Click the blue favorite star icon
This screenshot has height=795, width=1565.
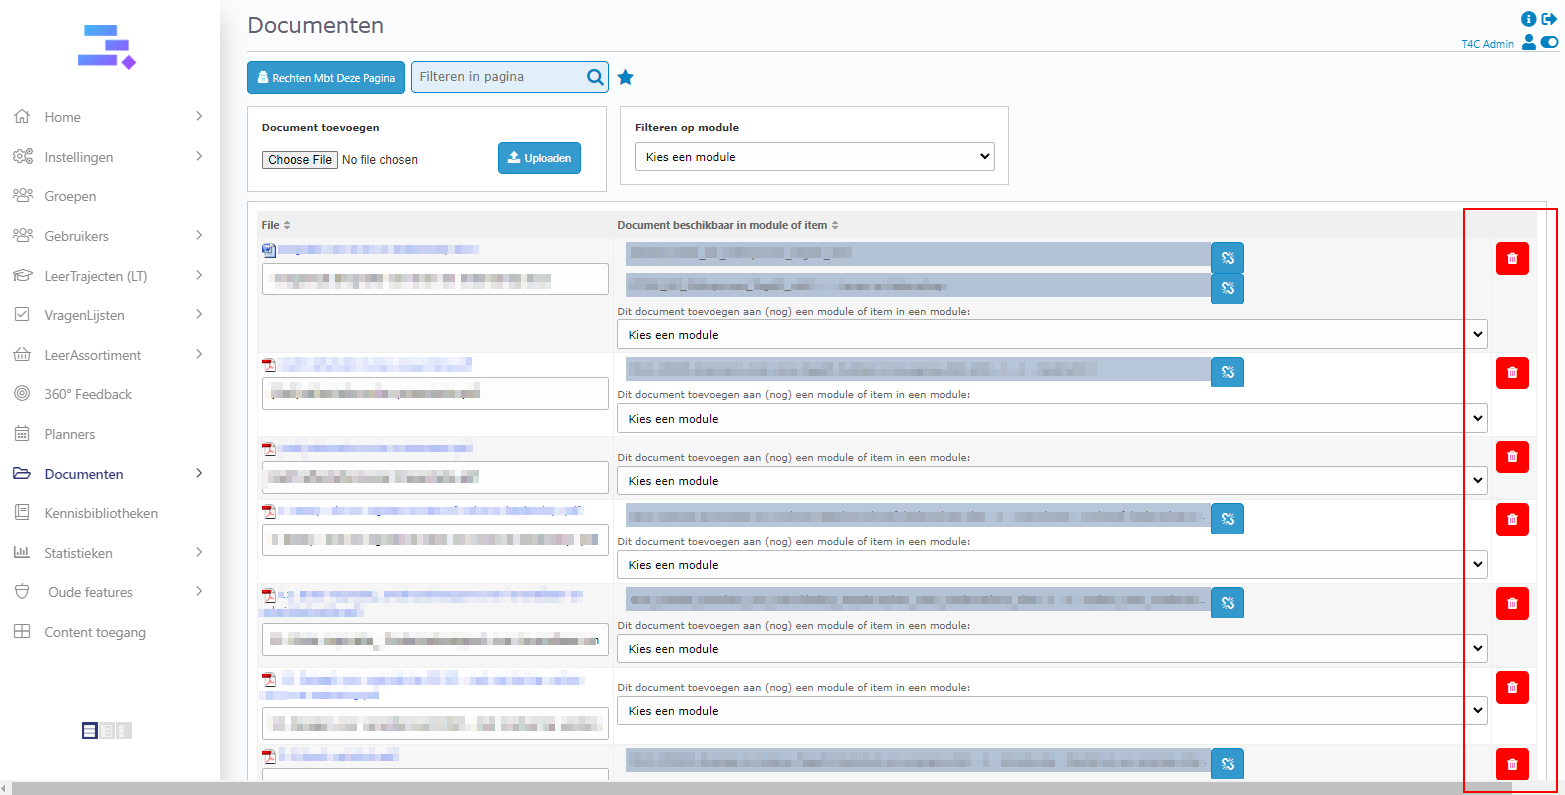[x=626, y=78]
